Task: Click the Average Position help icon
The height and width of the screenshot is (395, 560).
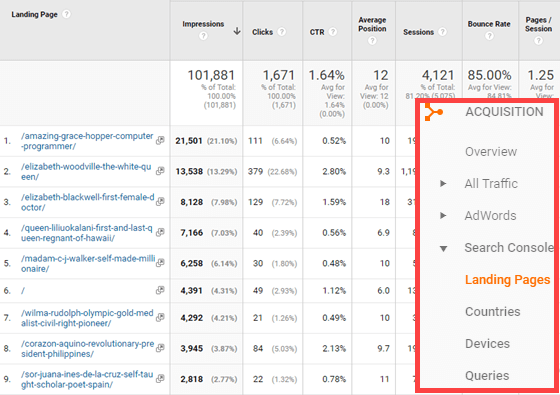Action: 372,40
